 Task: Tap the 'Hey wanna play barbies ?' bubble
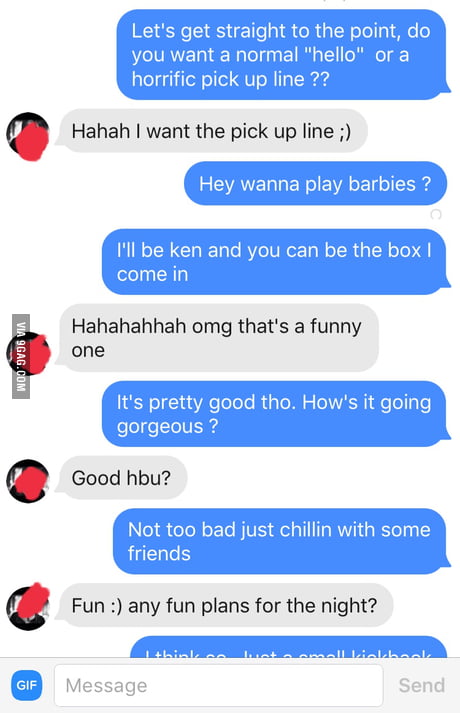(x=315, y=184)
